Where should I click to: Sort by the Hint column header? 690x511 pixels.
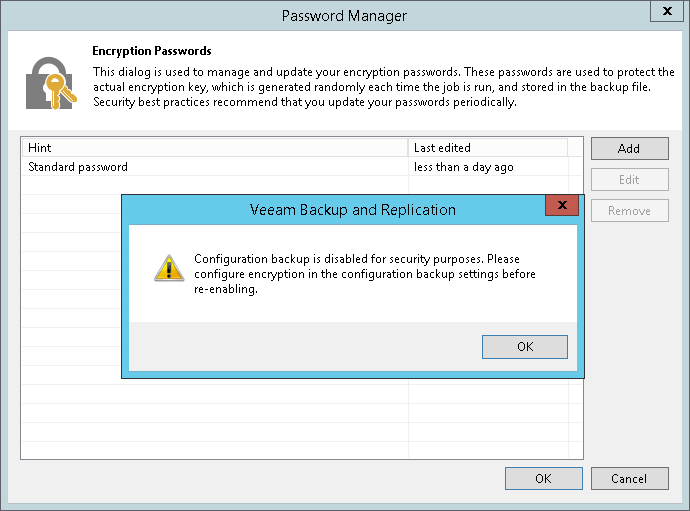tap(215, 148)
